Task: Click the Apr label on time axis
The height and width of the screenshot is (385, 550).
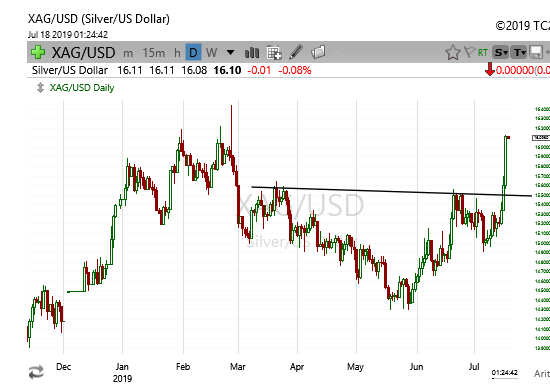Action: point(297,367)
